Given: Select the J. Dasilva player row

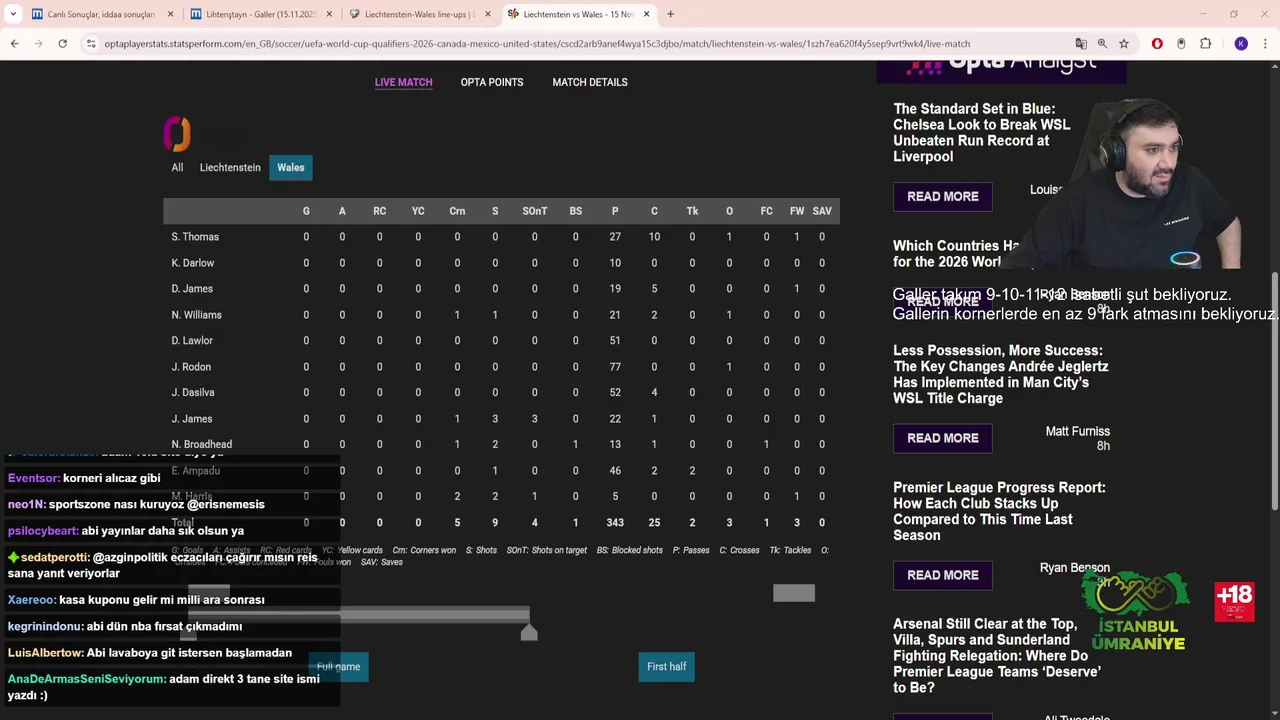Looking at the screenshot, I should coord(501,393).
